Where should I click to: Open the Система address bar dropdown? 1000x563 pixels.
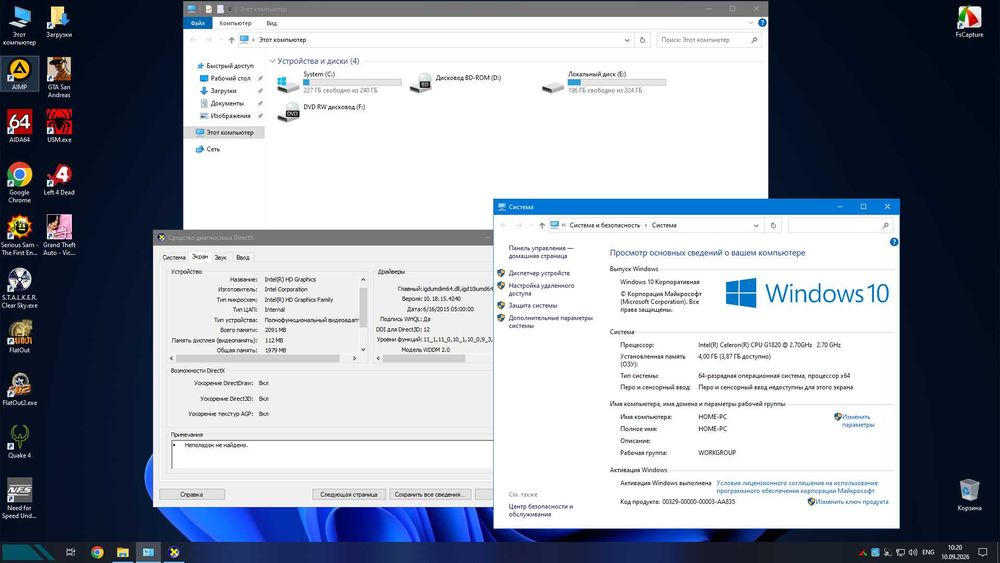(756, 225)
